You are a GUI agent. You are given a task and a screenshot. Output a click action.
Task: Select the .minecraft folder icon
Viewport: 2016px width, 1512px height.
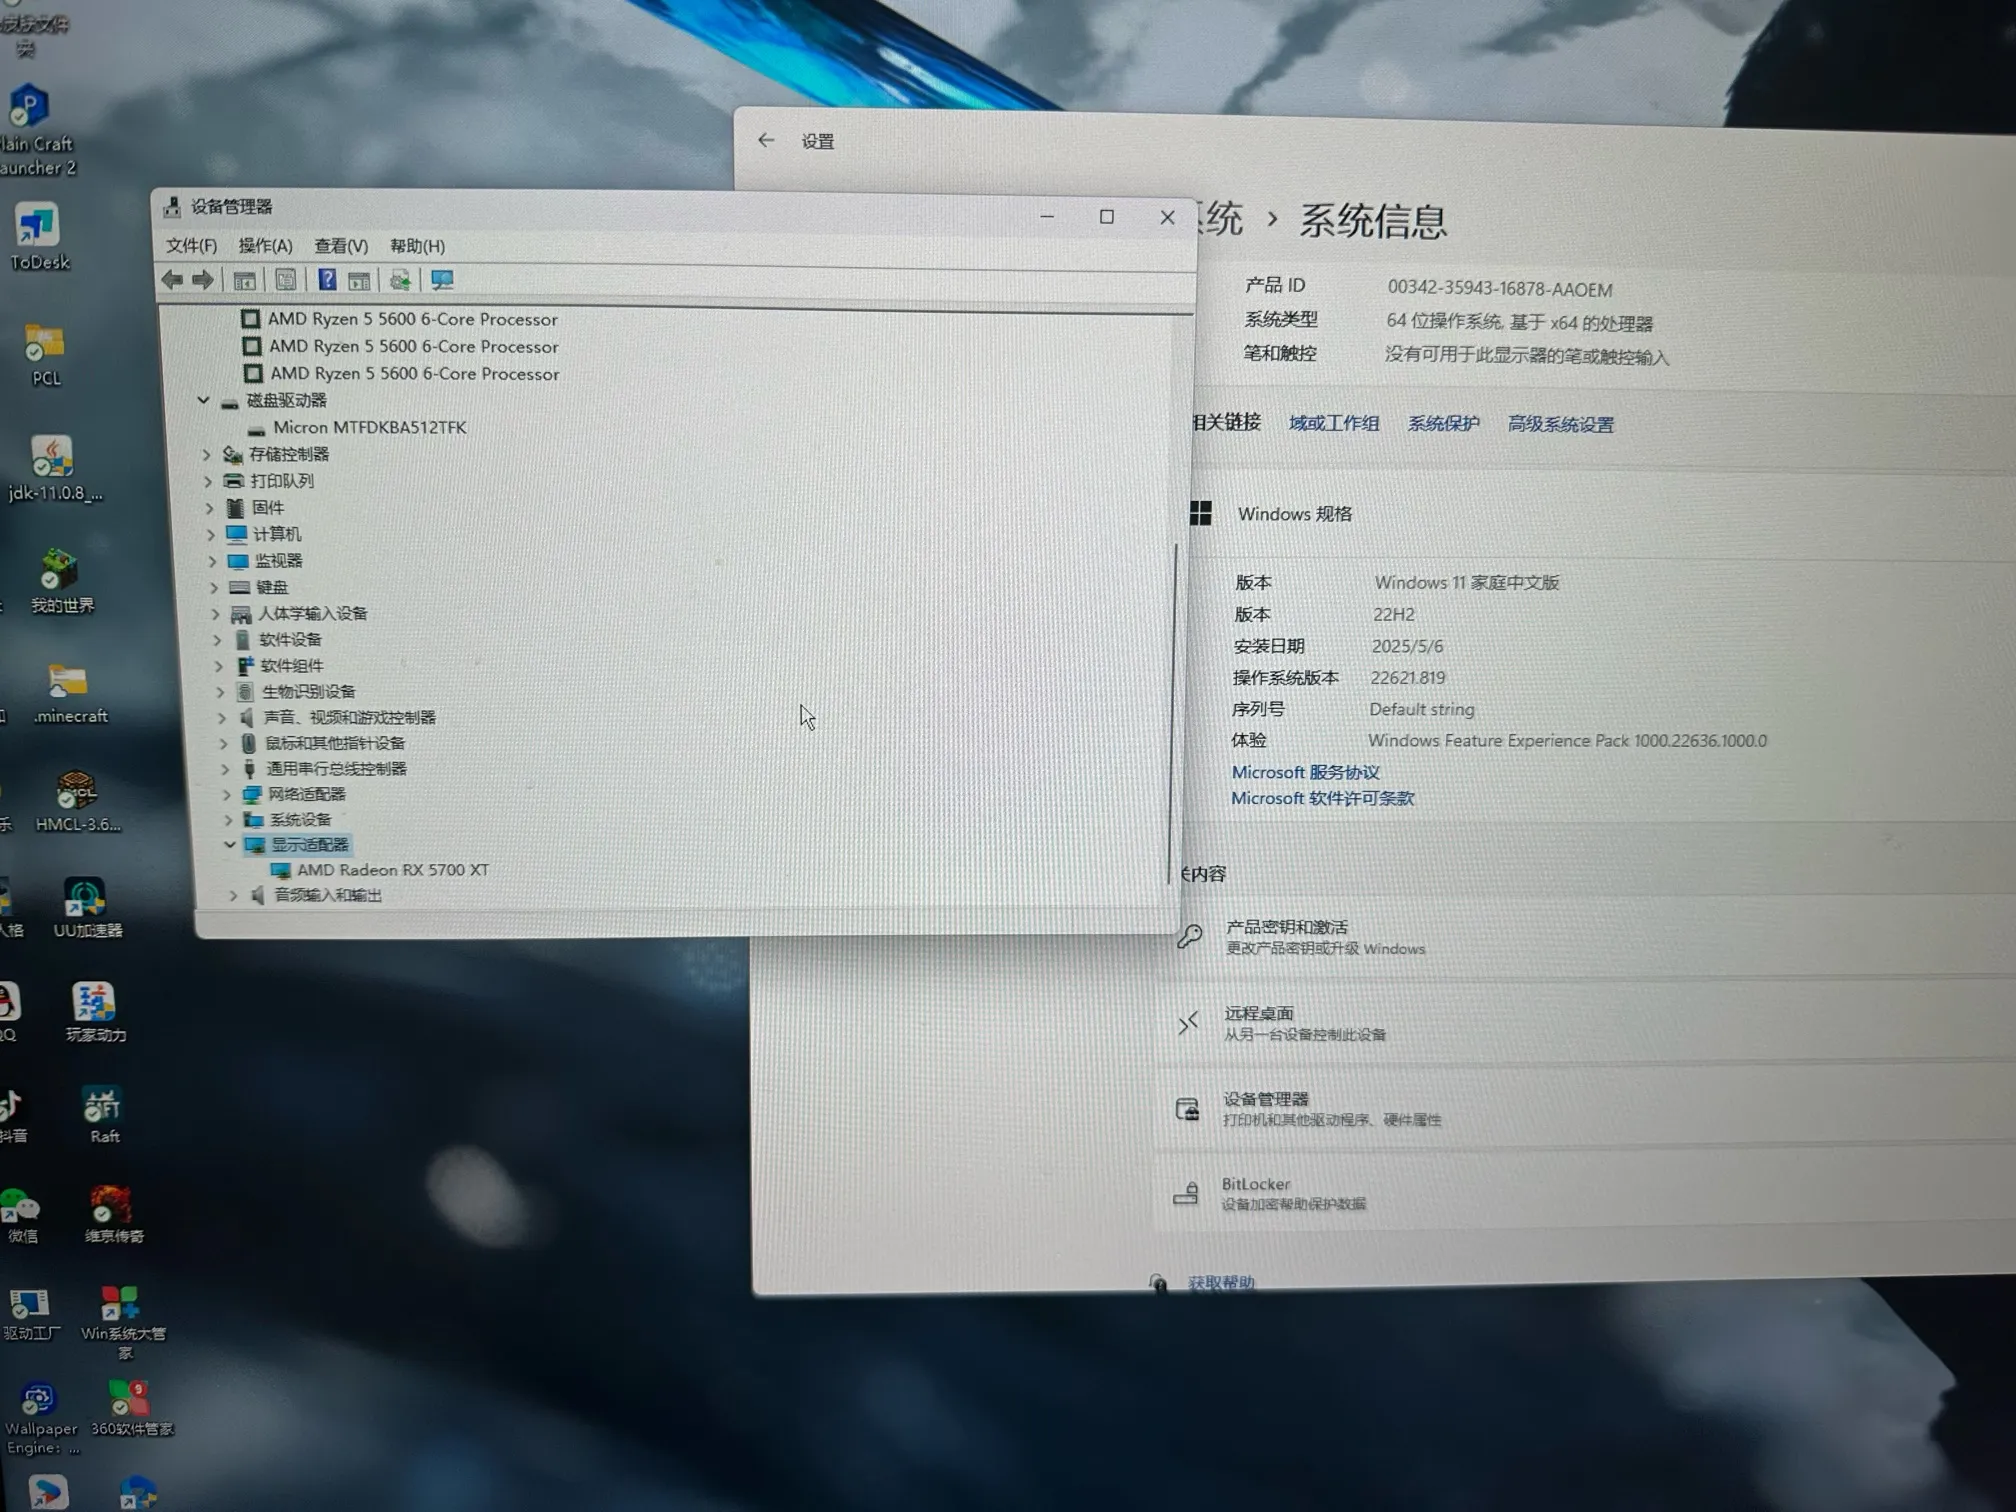coord(69,693)
